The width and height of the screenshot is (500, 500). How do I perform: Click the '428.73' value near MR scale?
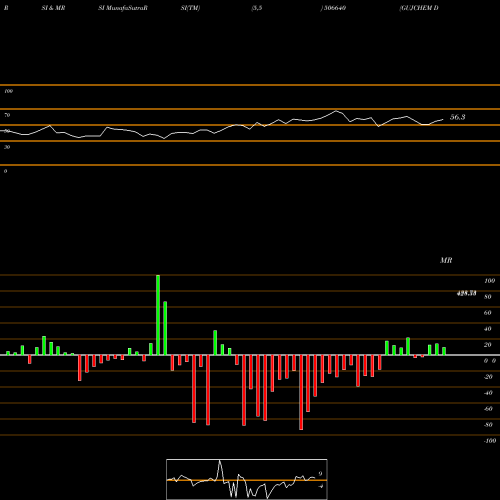pyautogui.click(x=466, y=293)
